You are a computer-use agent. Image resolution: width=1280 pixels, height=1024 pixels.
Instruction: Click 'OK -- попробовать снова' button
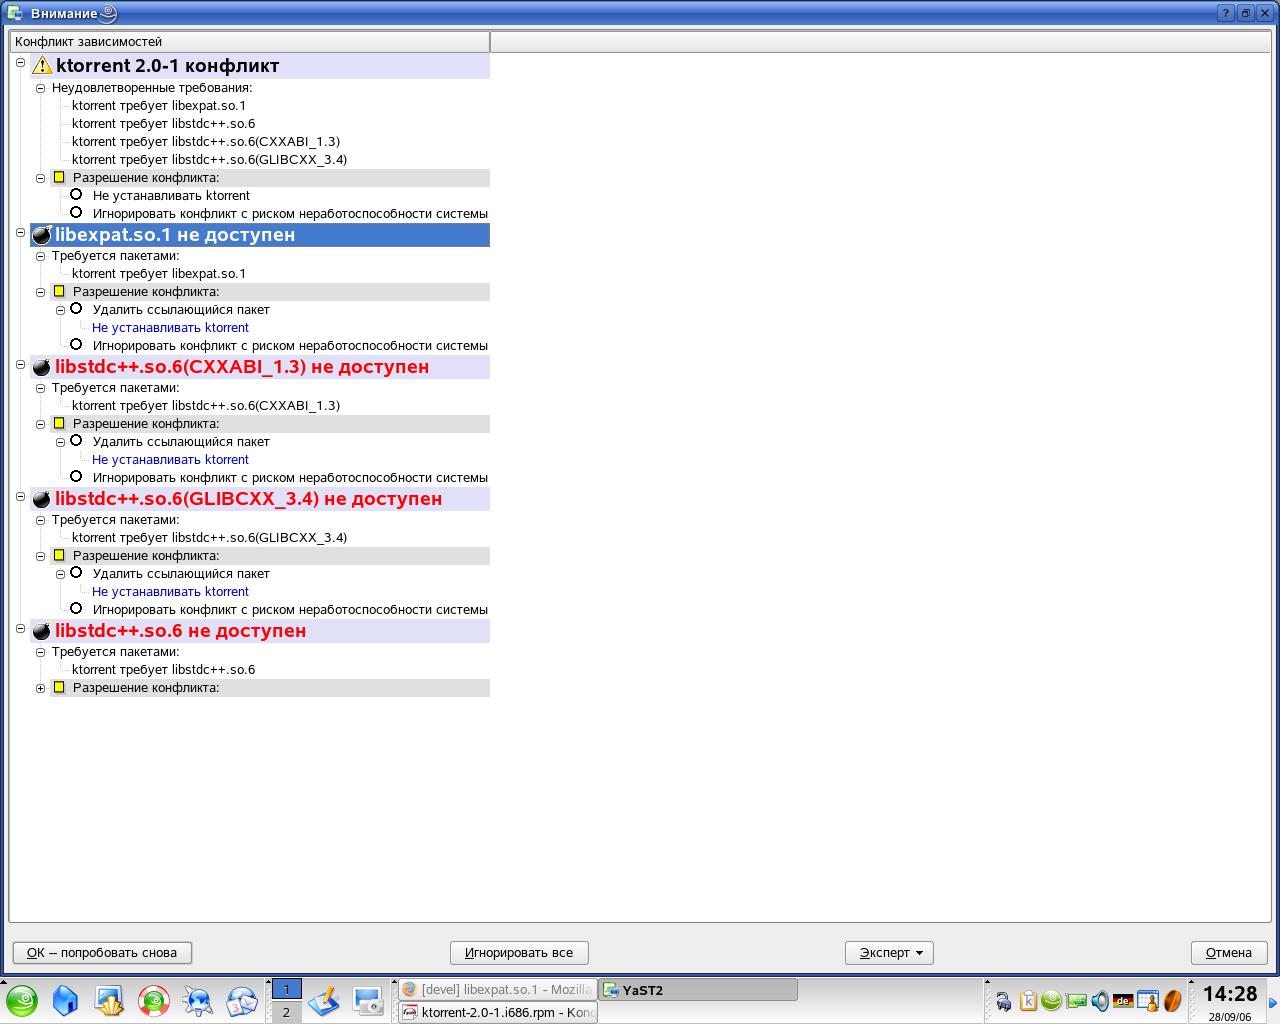pyautogui.click(x=102, y=953)
